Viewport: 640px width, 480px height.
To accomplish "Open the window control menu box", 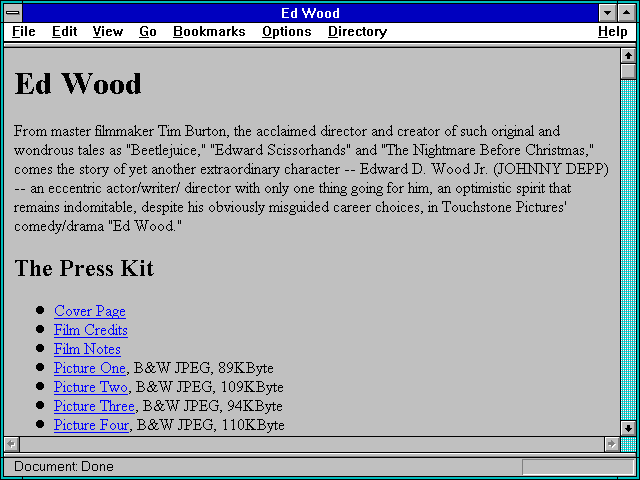I will click(x=13, y=13).
